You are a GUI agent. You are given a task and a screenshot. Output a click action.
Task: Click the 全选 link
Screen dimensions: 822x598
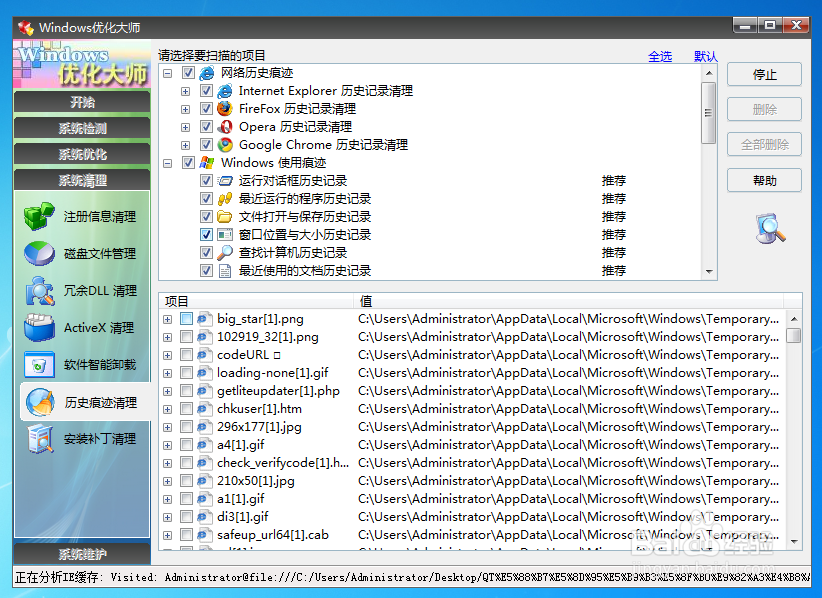[x=659, y=56]
